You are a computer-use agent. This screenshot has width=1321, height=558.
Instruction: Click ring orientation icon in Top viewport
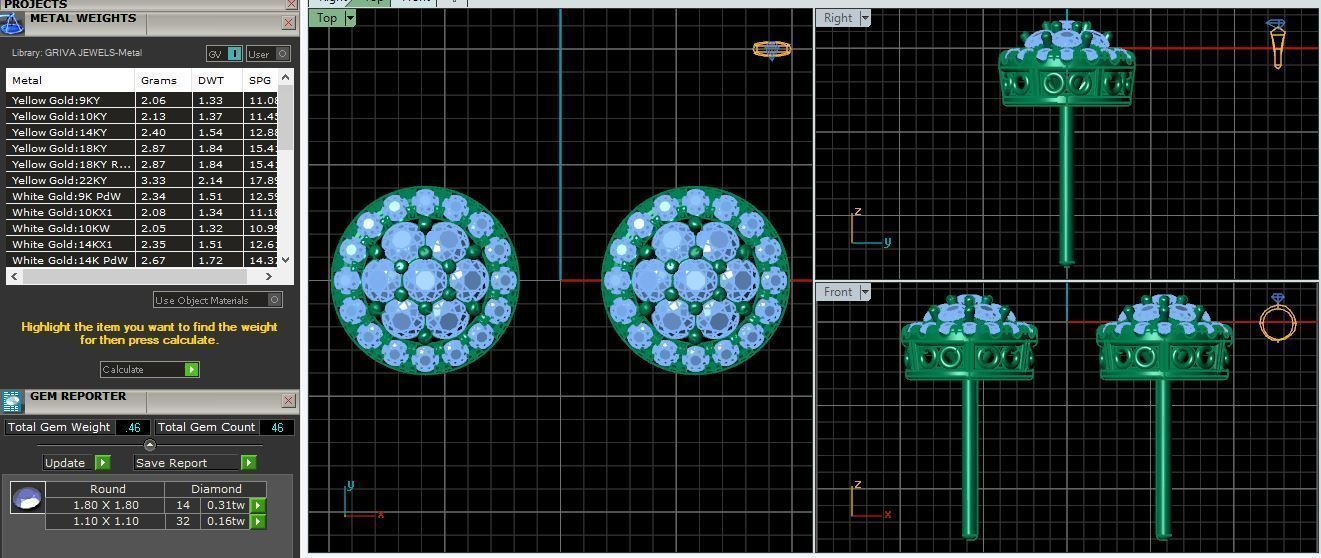click(x=771, y=49)
